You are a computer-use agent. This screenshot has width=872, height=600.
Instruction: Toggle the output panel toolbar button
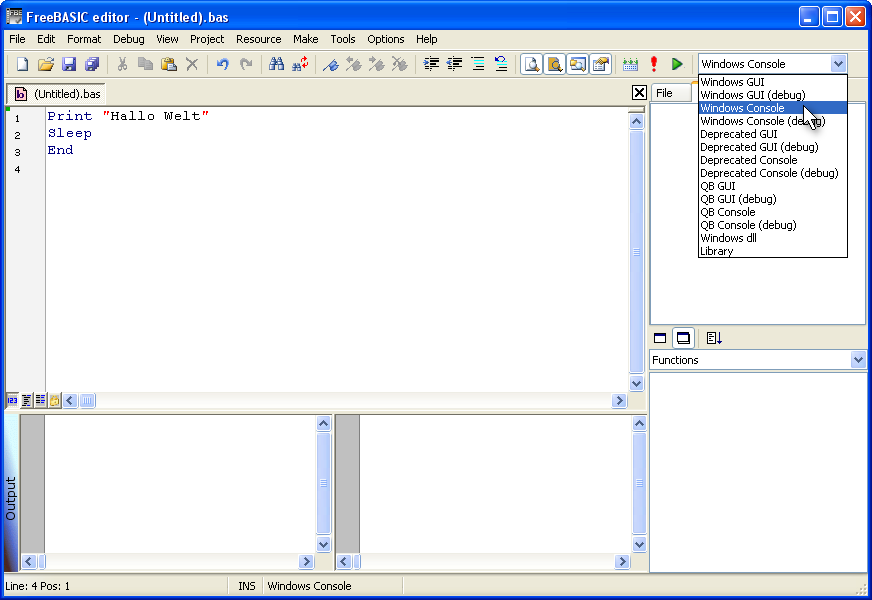click(532, 64)
